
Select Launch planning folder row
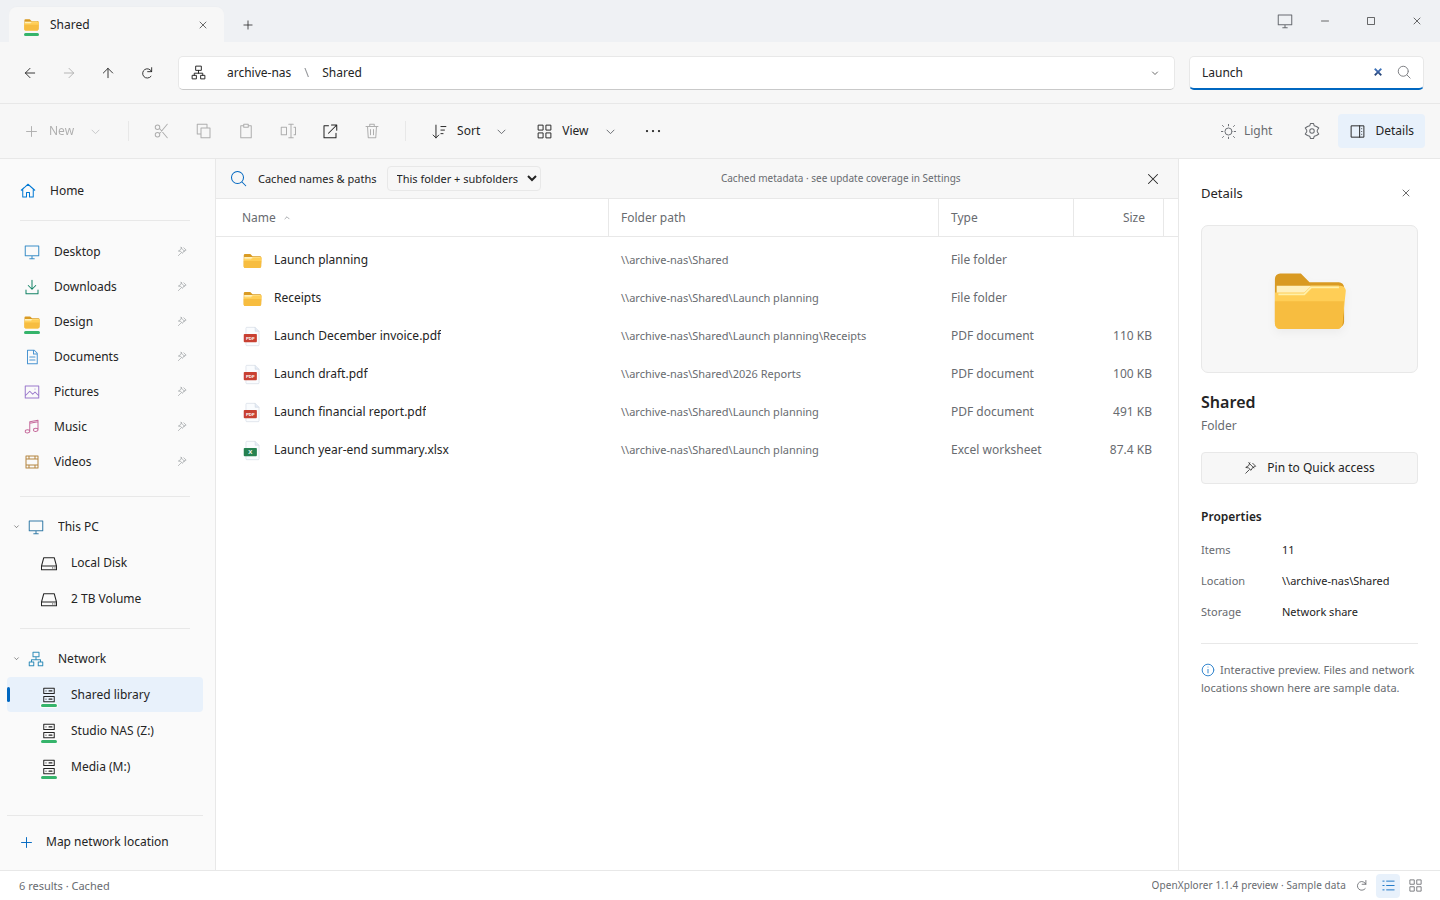[x=697, y=260]
